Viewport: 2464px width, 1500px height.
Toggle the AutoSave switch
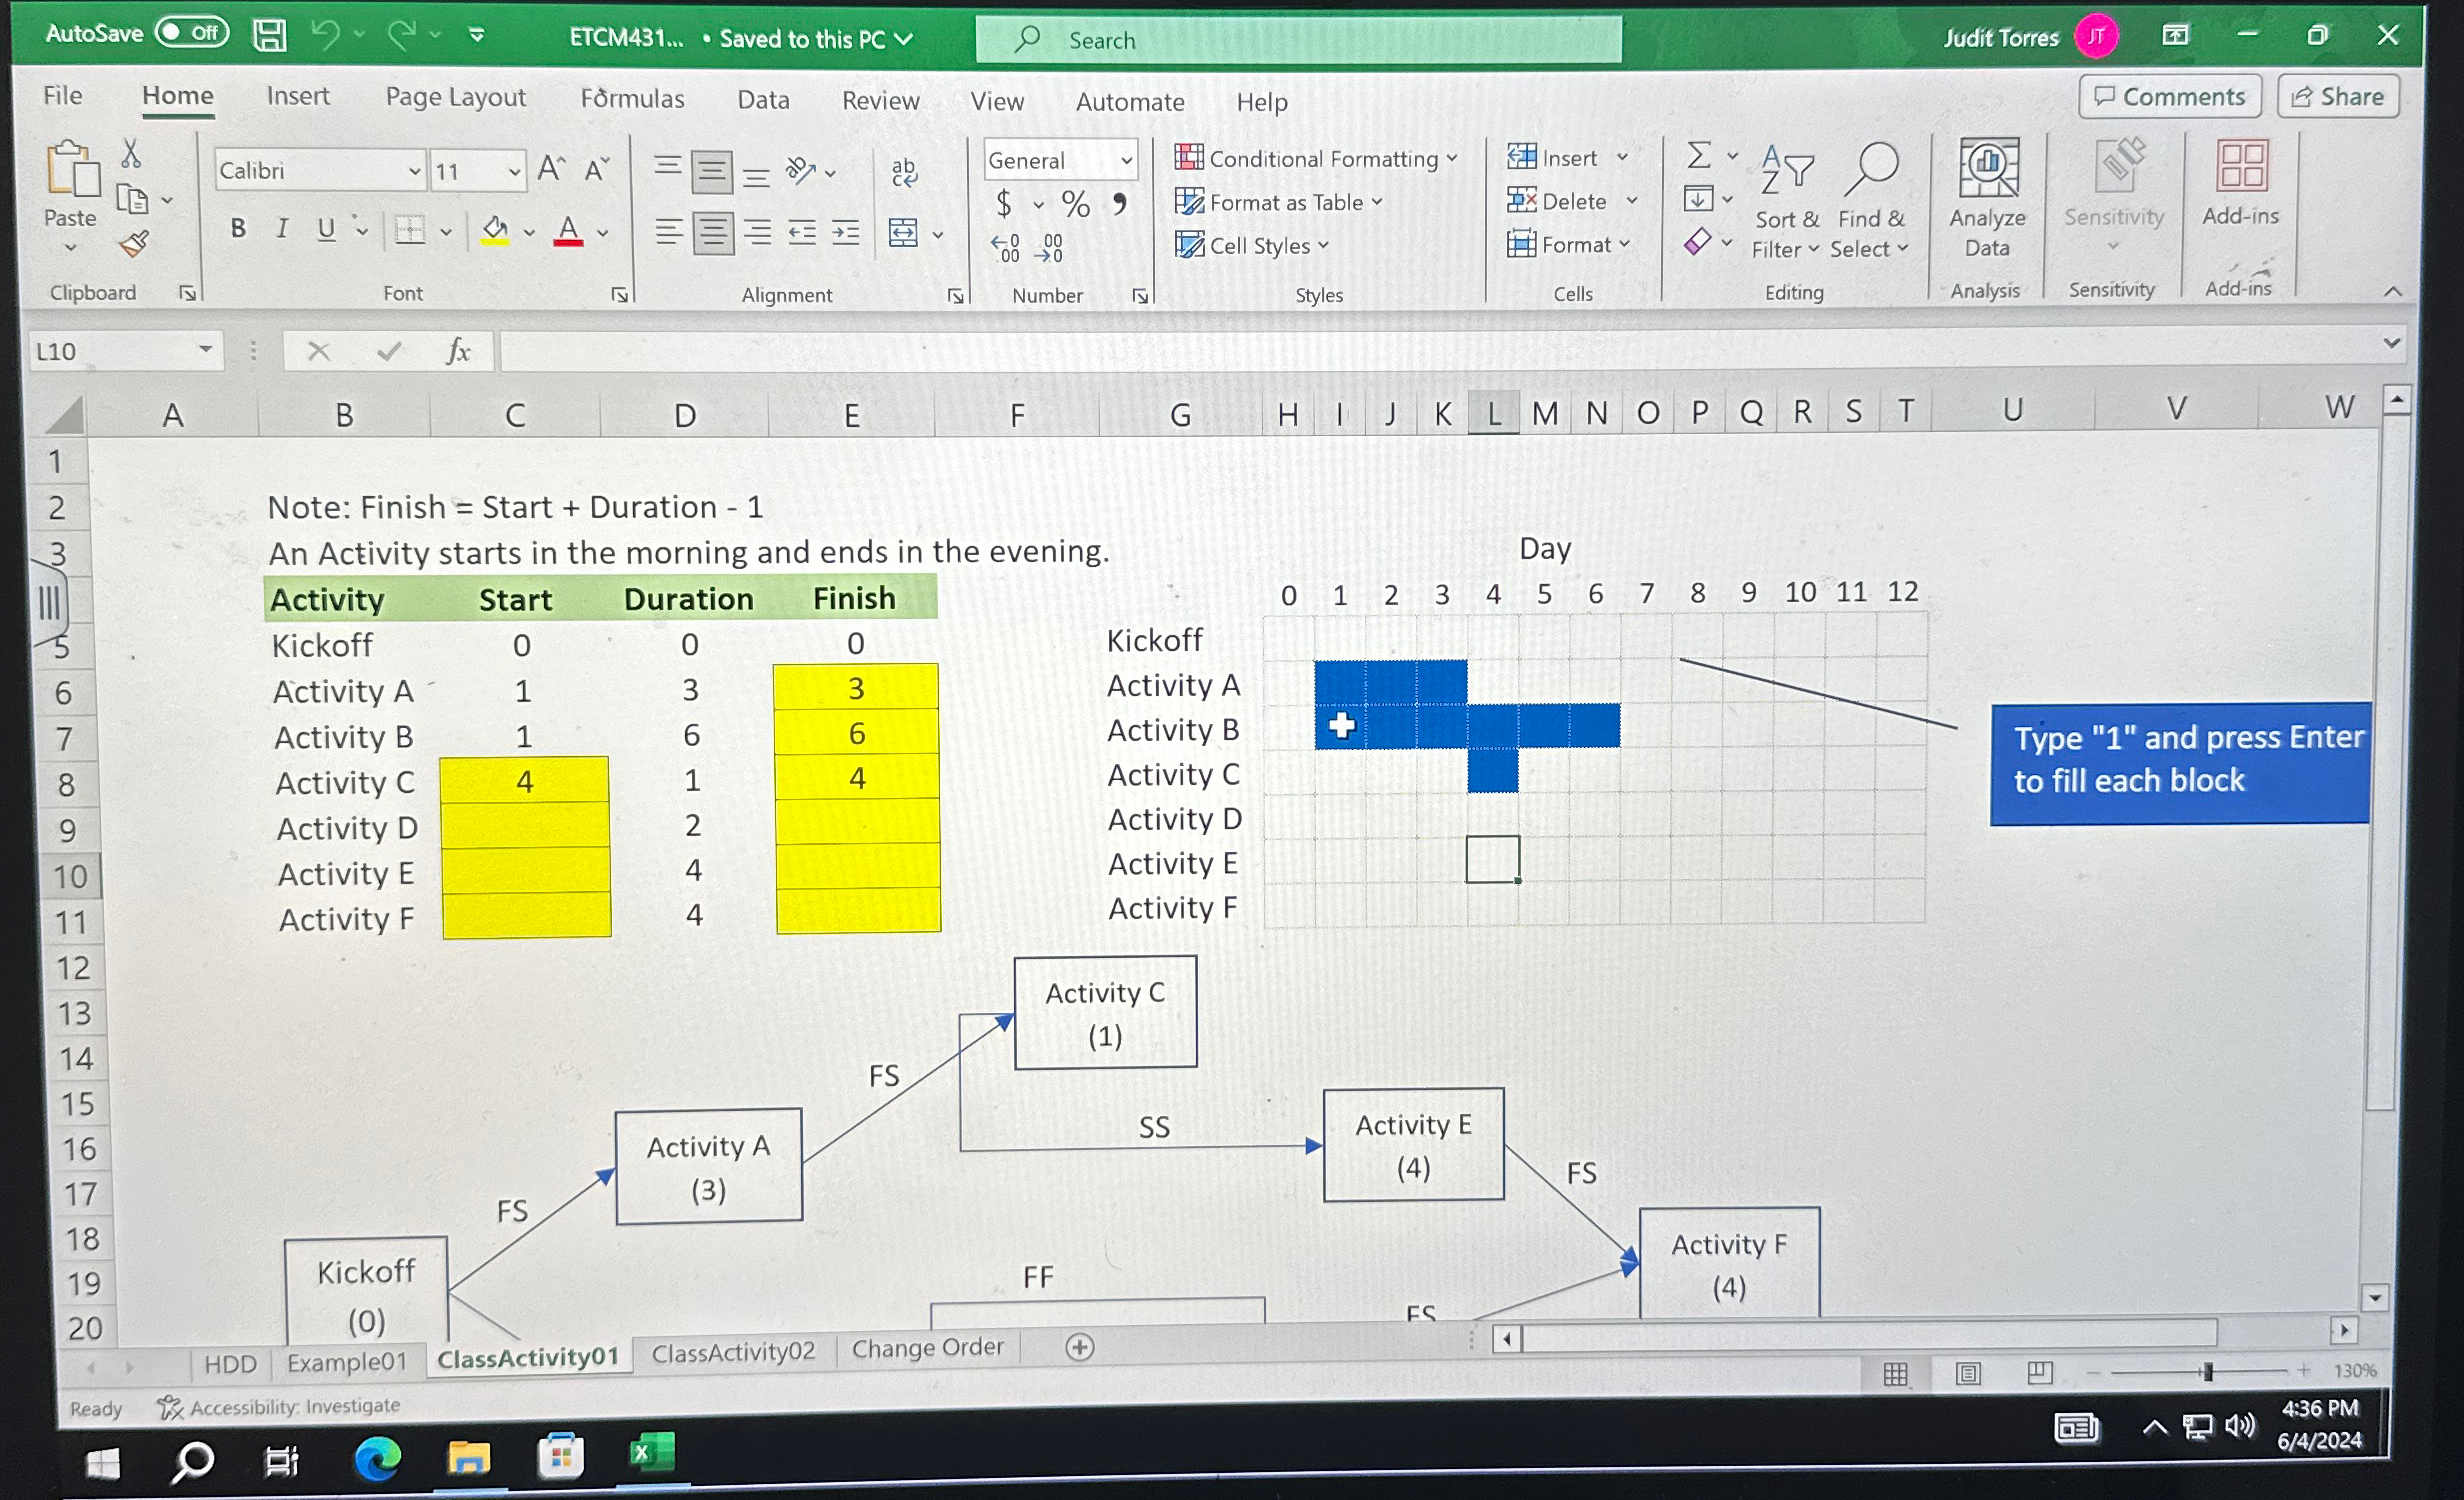click(x=192, y=33)
